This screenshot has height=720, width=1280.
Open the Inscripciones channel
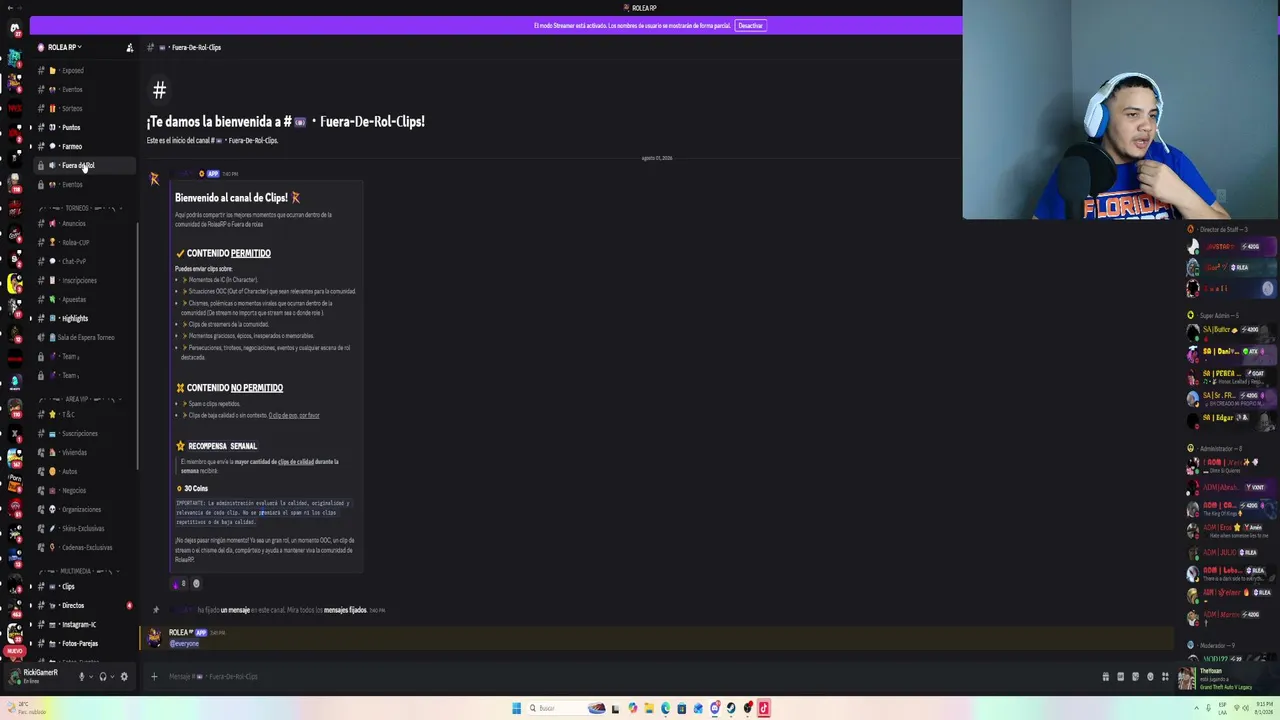click(x=82, y=280)
